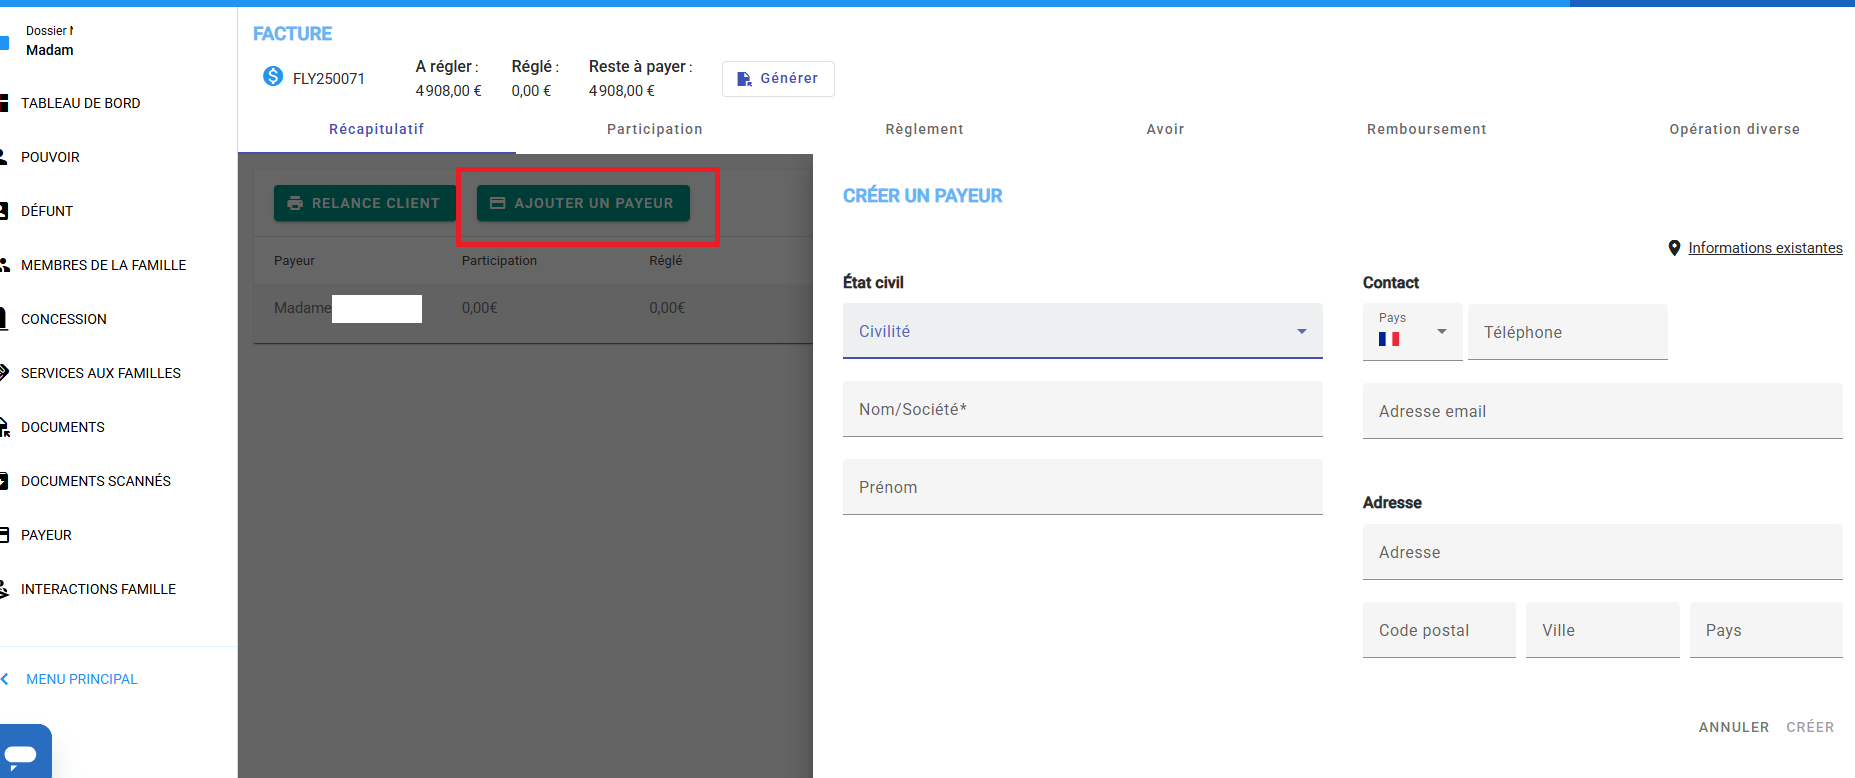This screenshot has height=778, width=1855.
Task: Click the Tableau de bord sidebar icon
Action: [4, 103]
